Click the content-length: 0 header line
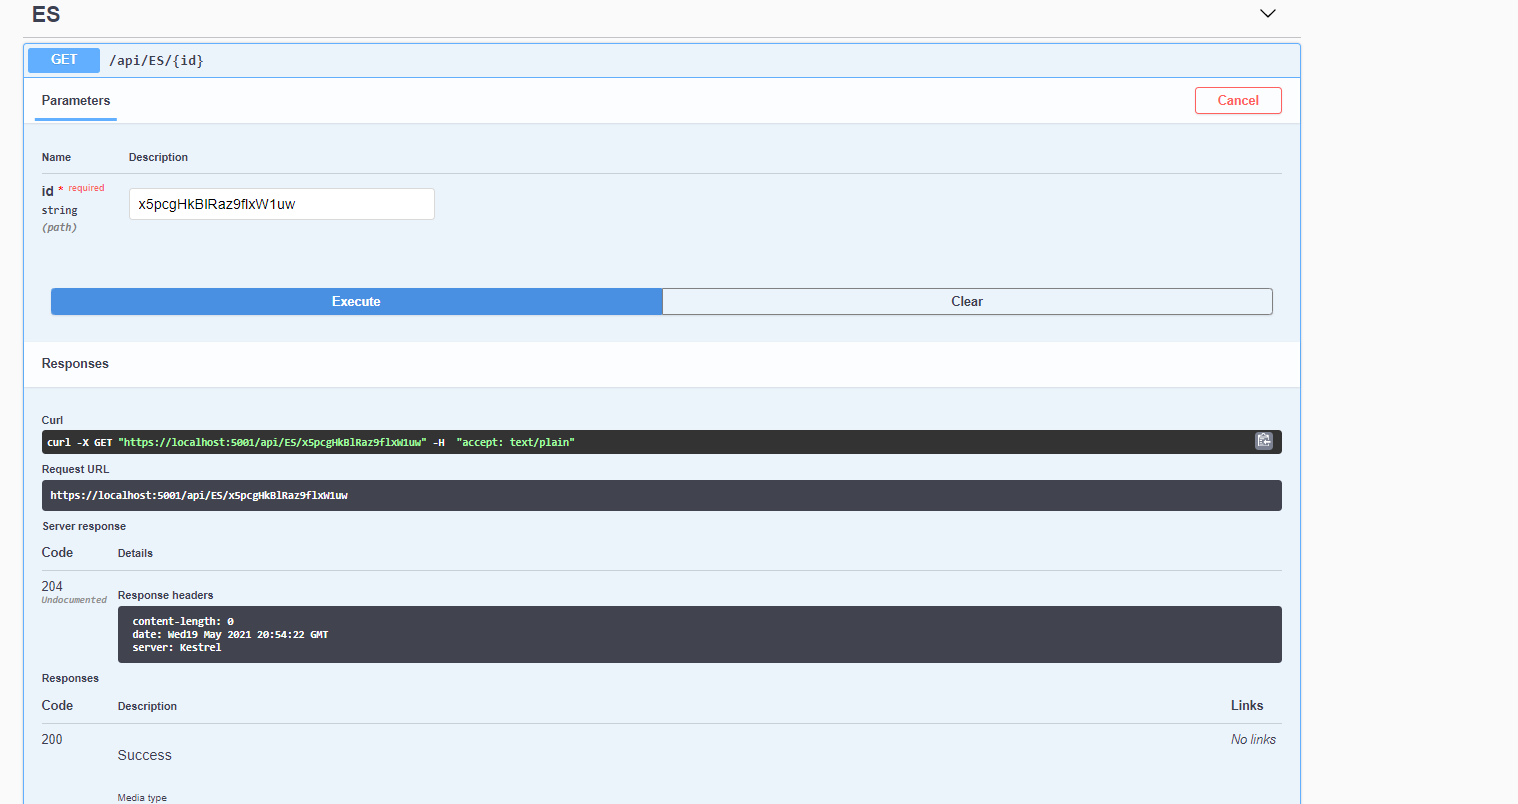This screenshot has width=1518, height=804. [183, 622]
